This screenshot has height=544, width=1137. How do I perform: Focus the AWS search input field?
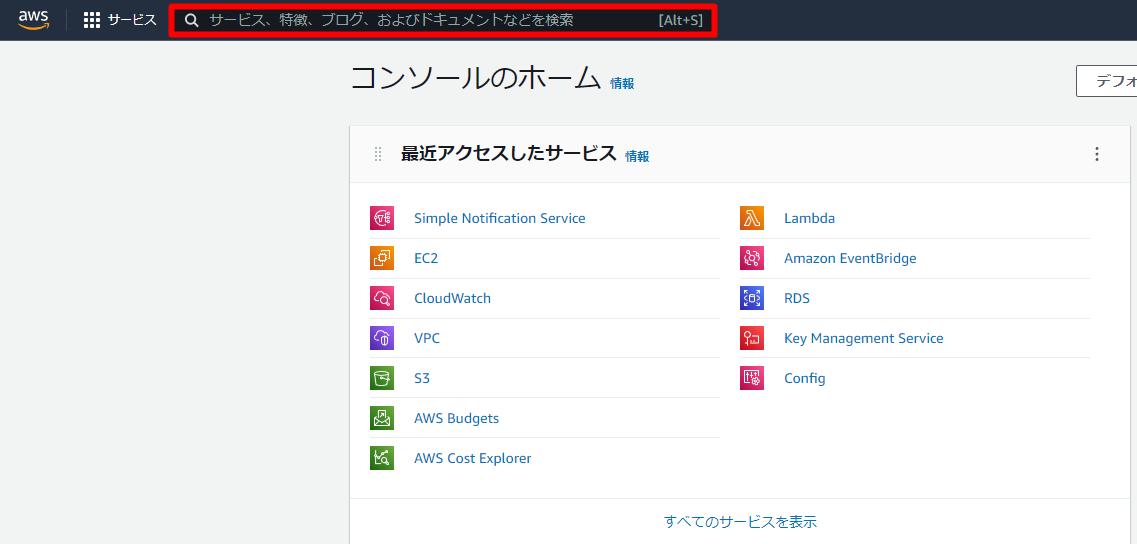[443, 20]
